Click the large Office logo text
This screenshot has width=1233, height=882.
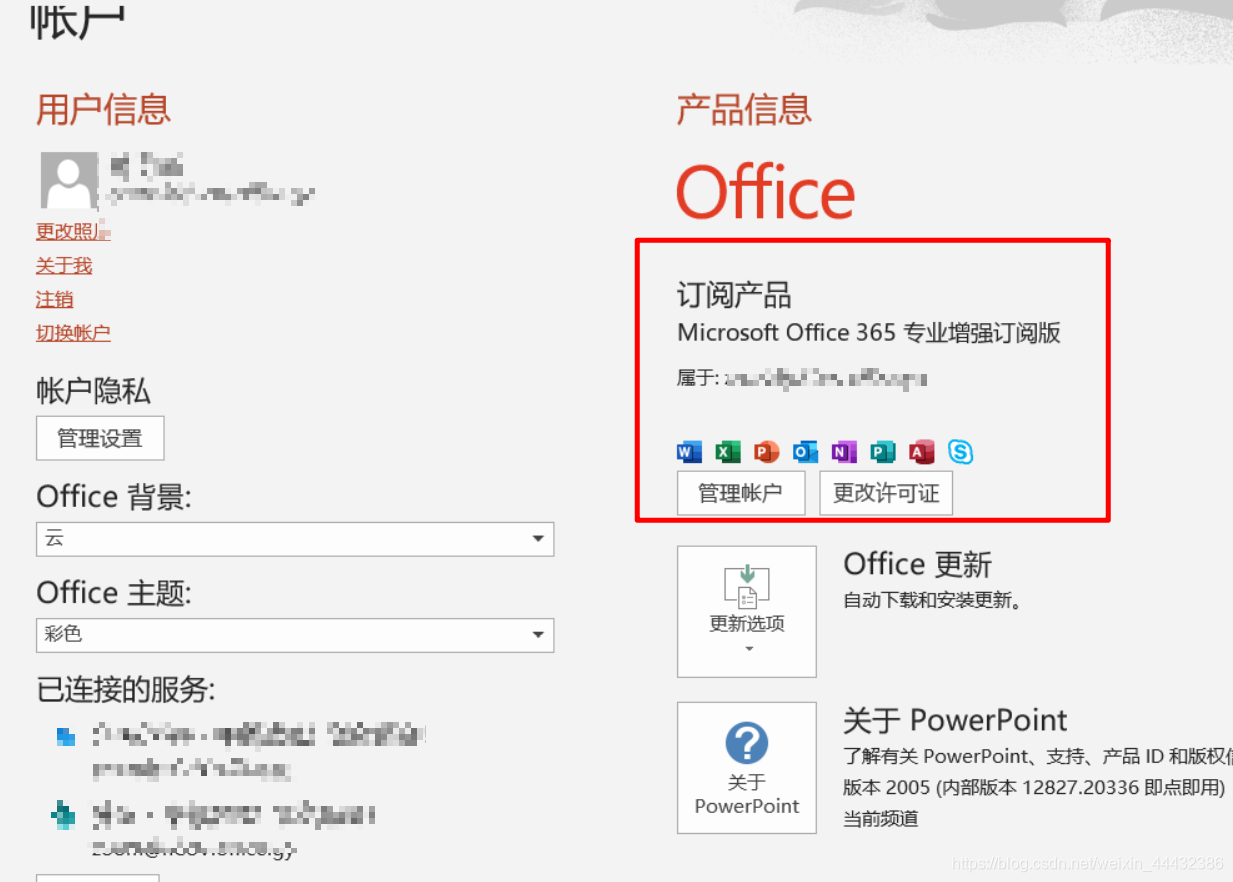766,192
